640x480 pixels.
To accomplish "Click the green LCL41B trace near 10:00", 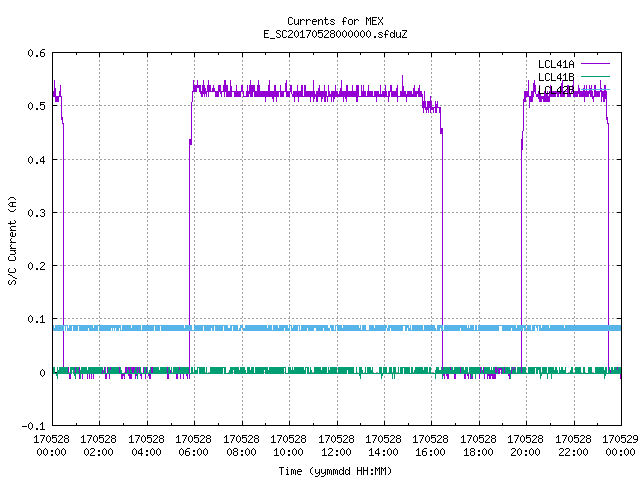I will (x=289, y=371).
